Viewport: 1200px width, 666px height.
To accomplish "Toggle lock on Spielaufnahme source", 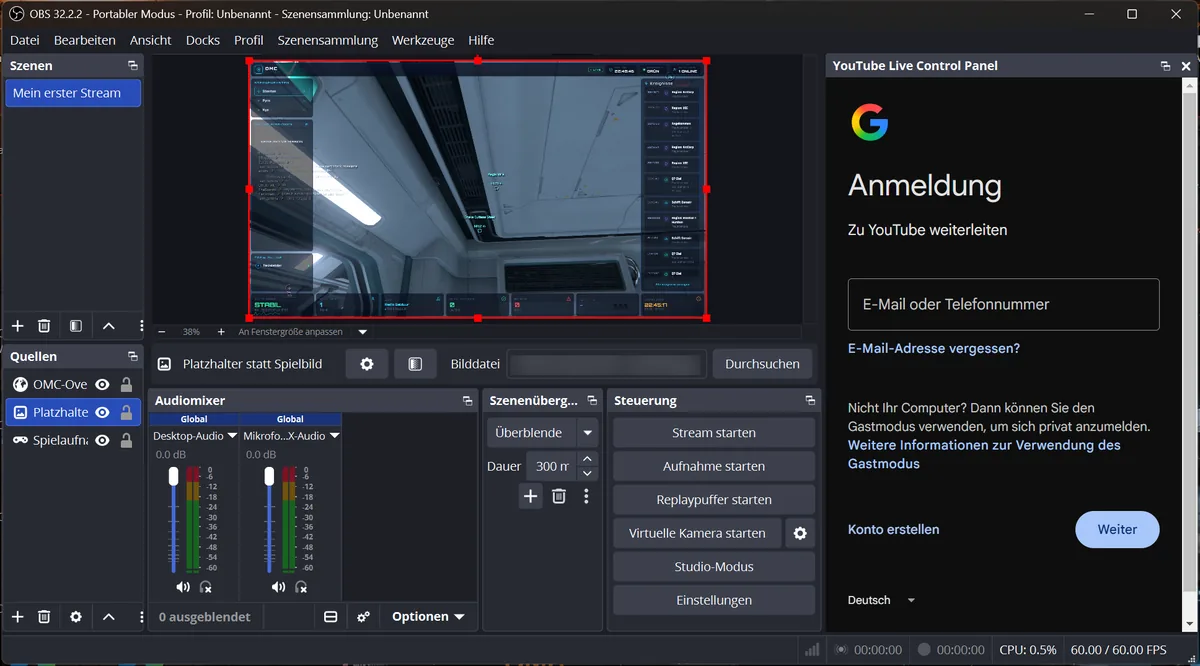I will pyautogui.click(x=126, y=440).
